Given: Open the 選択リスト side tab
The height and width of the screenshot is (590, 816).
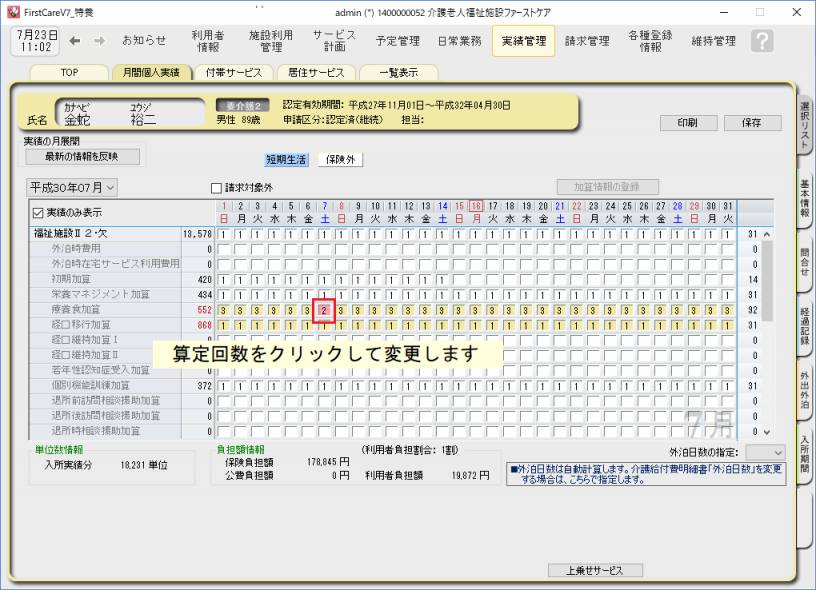Looking at the screenshot, I should click(804, 127).
